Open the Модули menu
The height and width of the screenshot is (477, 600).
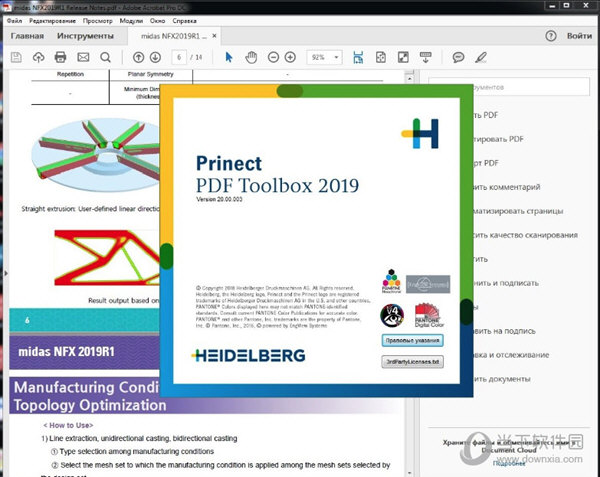pos(131,21)
